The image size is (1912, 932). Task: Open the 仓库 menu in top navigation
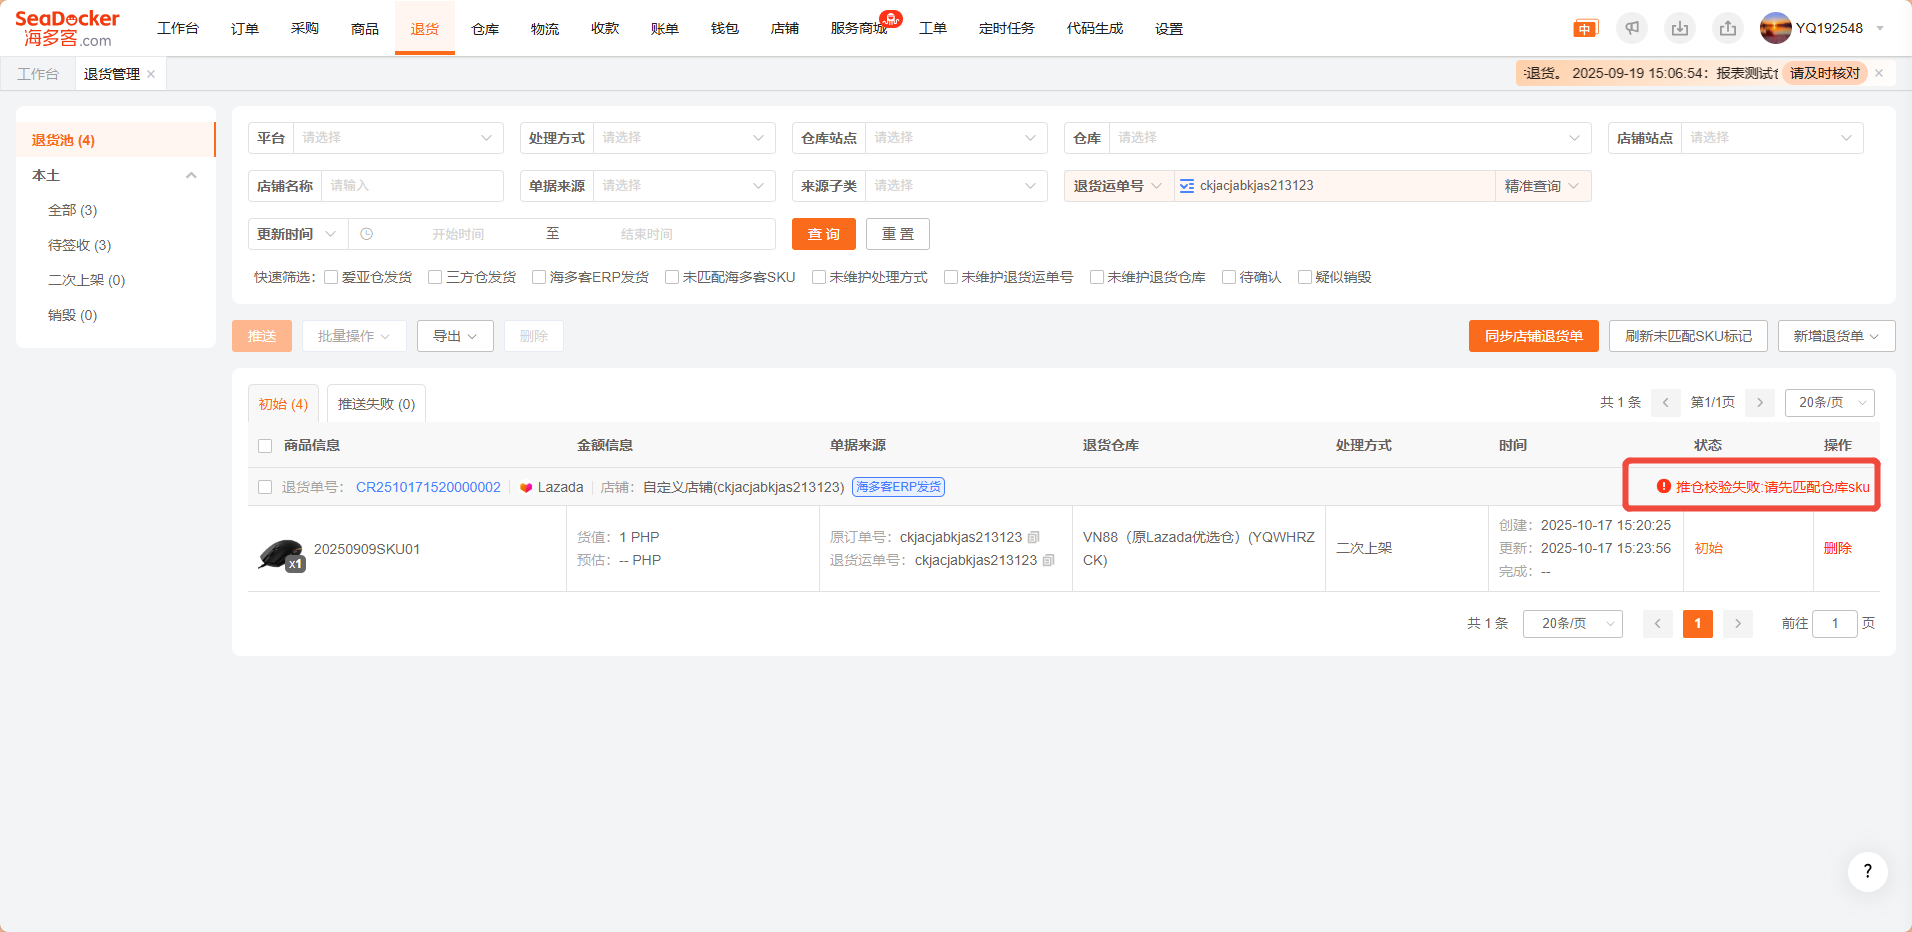click(x=485, y=29)
